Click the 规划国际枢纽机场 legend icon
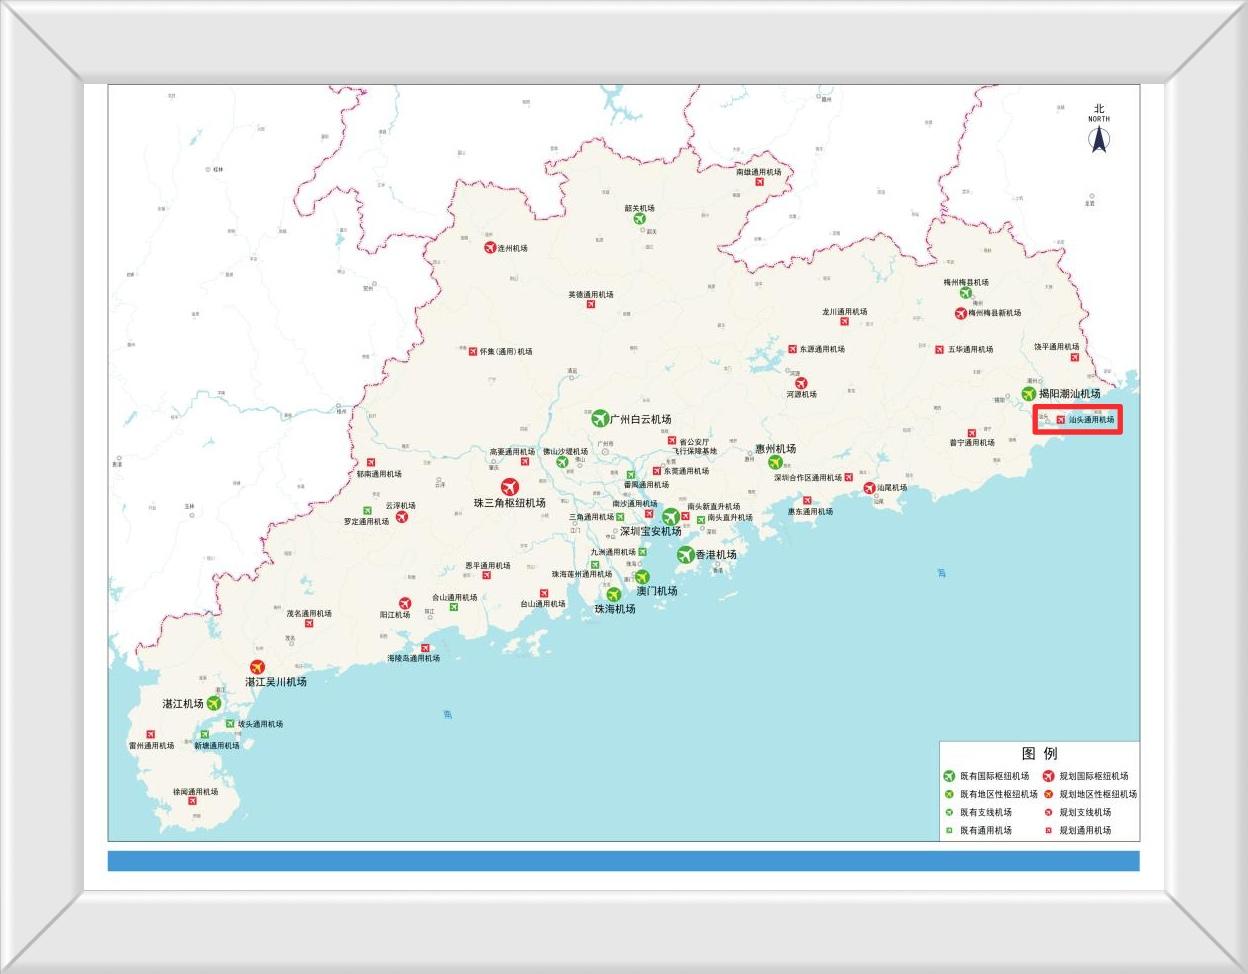This screenshot has height=974, width=1248. [x=1049, y=776]
